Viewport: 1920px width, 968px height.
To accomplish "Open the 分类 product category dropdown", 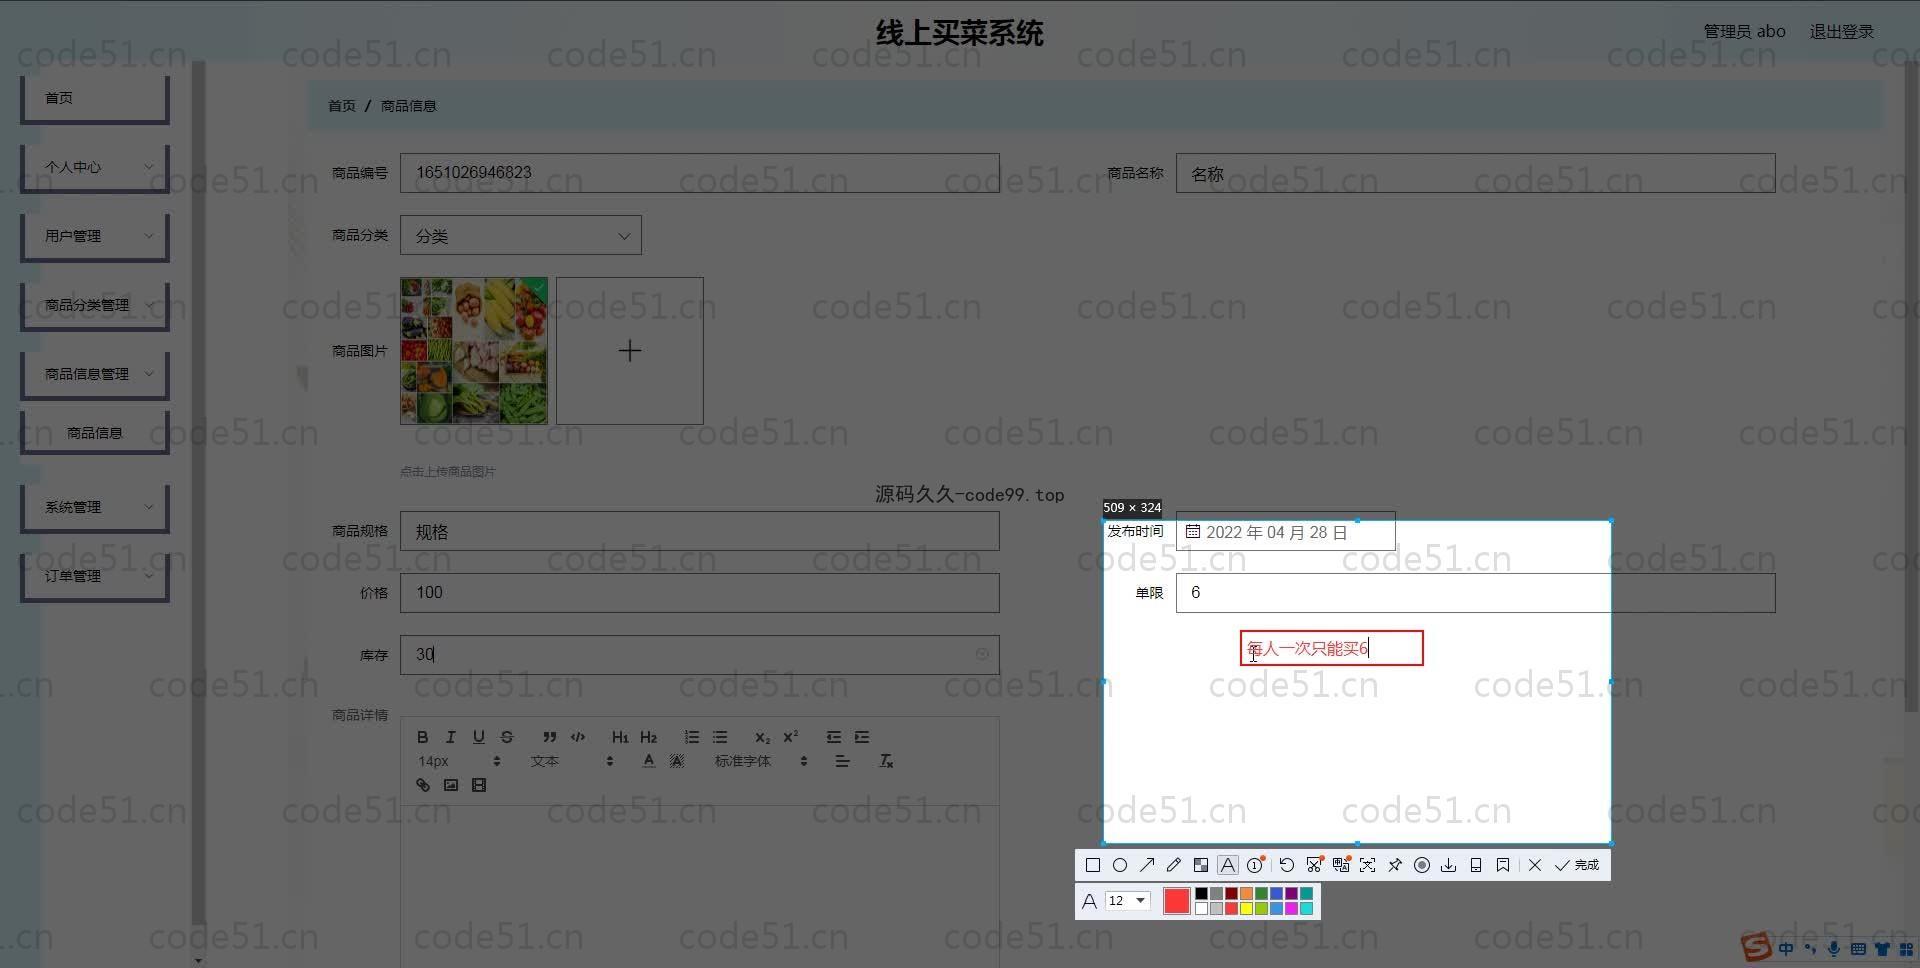I will pyautogui.click(x=521, y=236).
